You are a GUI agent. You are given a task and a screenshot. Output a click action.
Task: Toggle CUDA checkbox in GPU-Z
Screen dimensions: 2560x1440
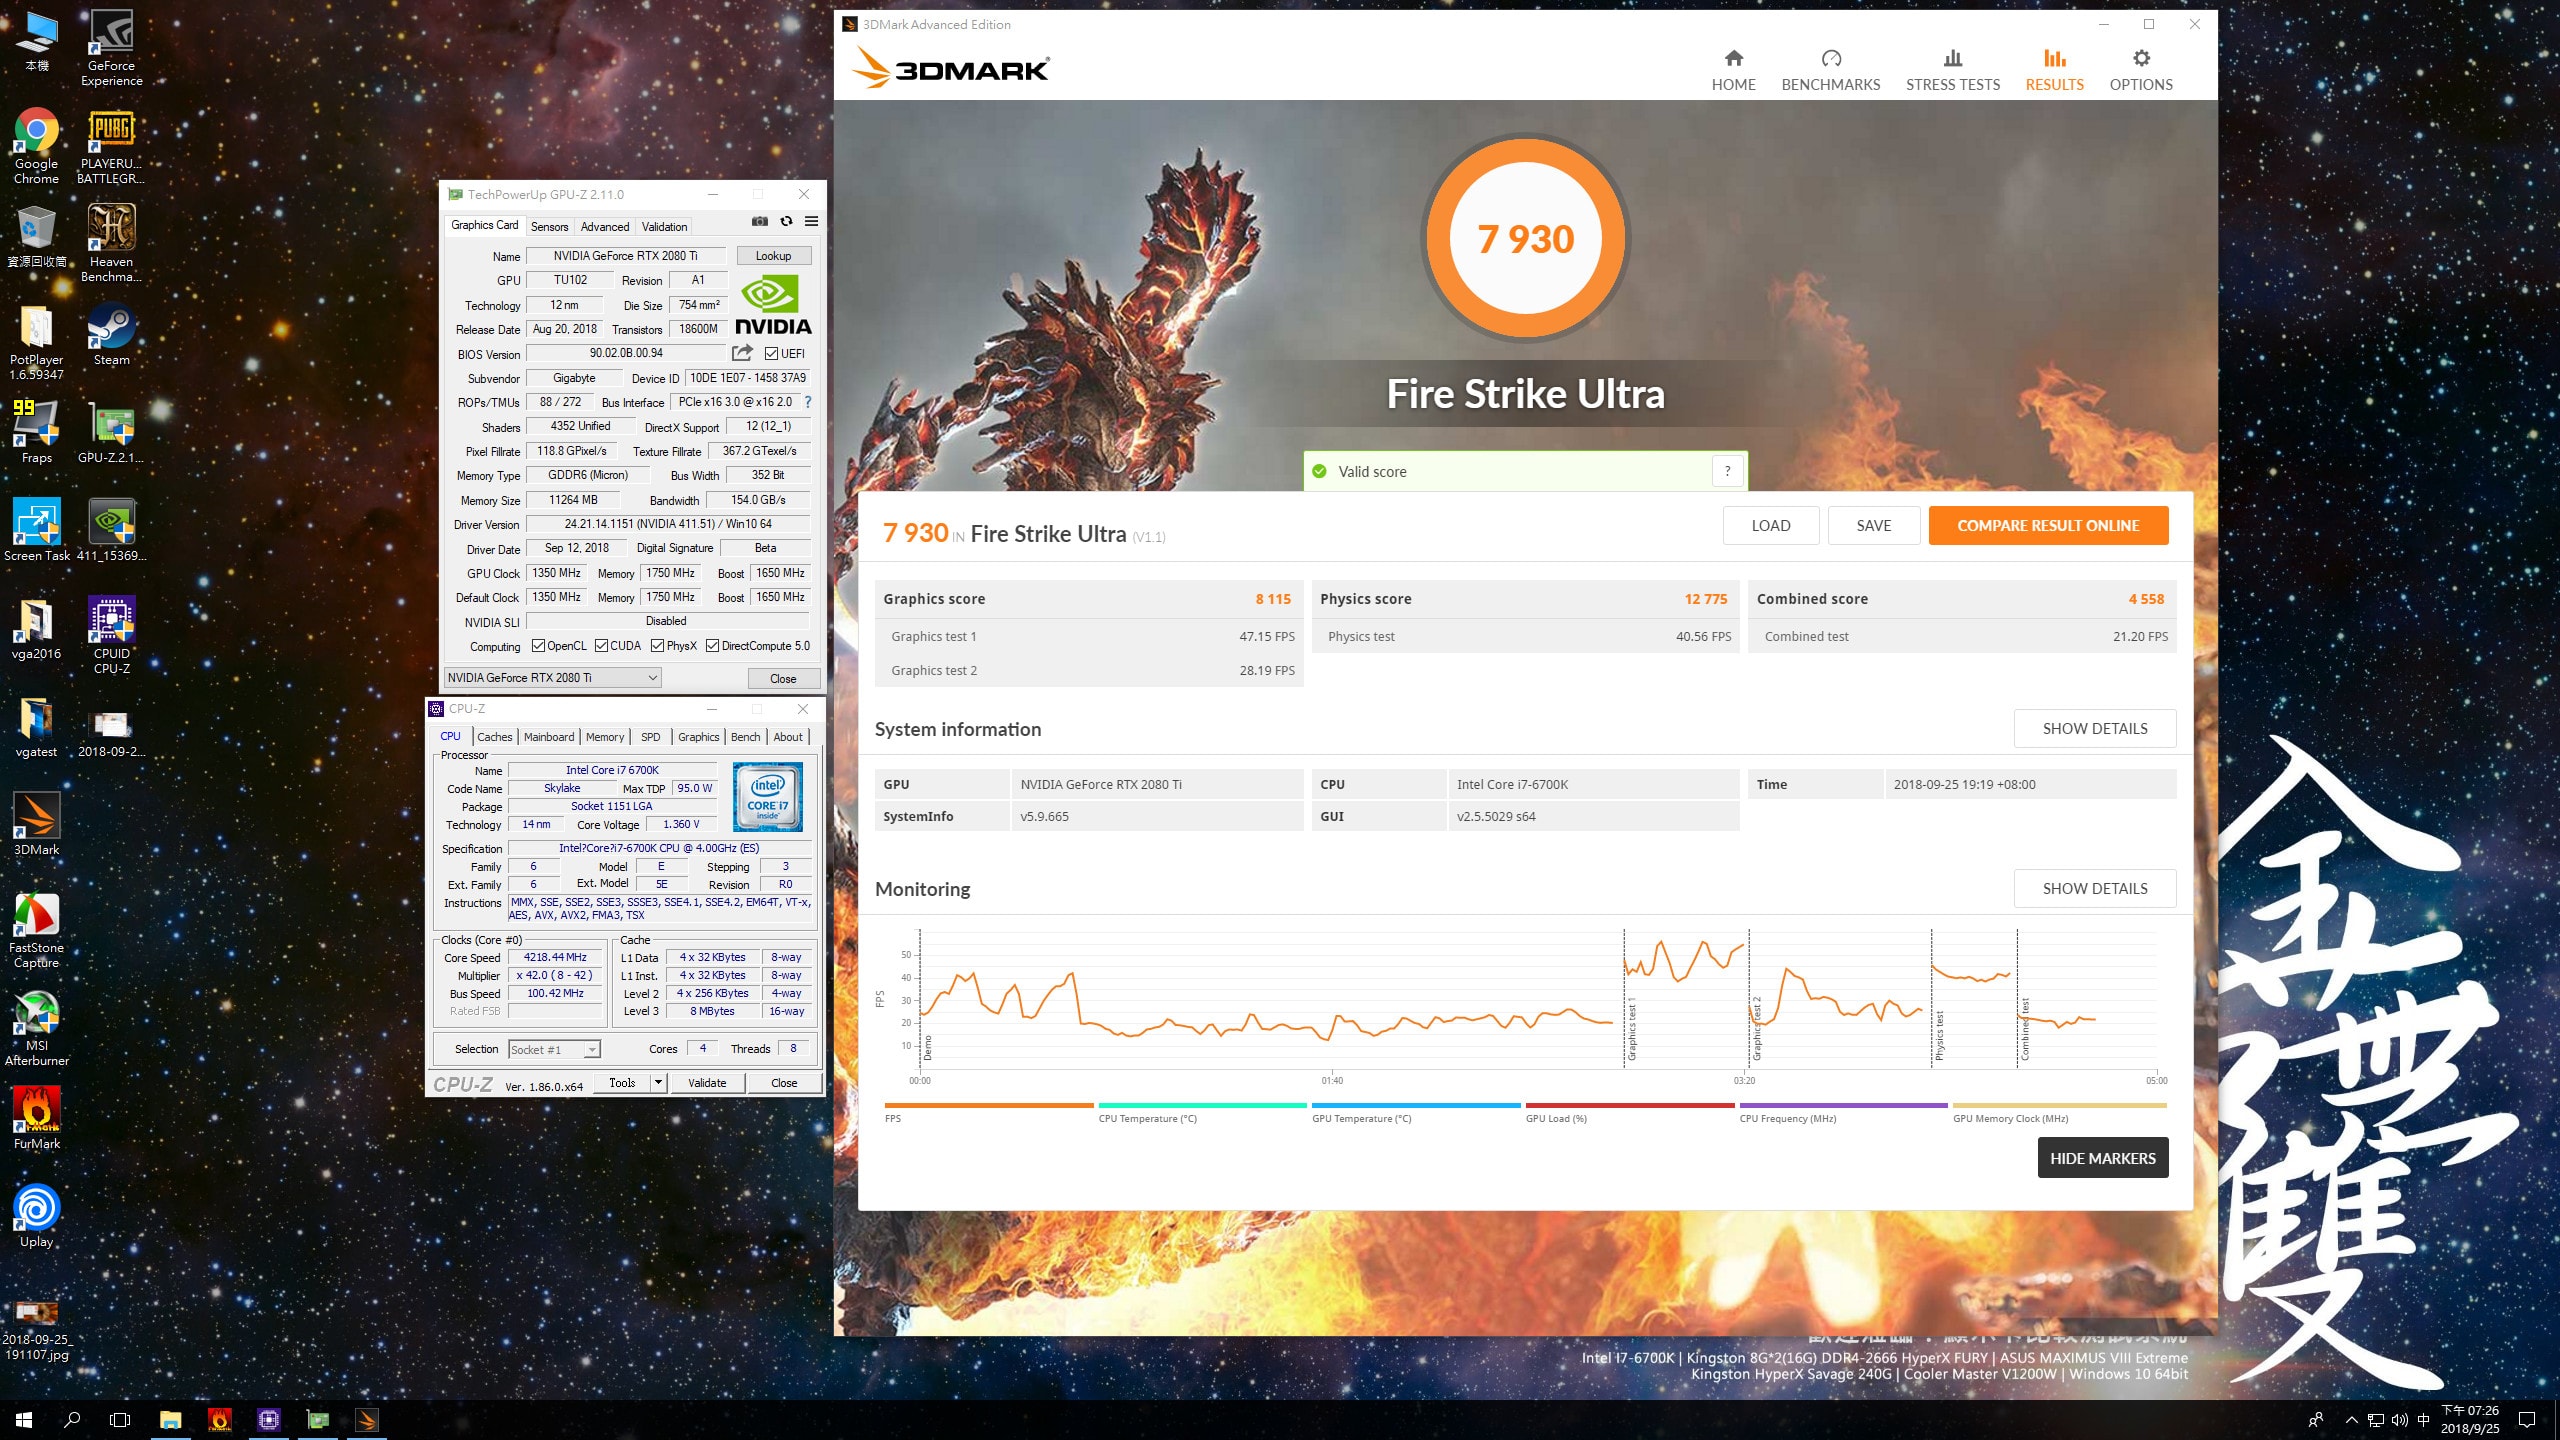[x=601, y=645]
